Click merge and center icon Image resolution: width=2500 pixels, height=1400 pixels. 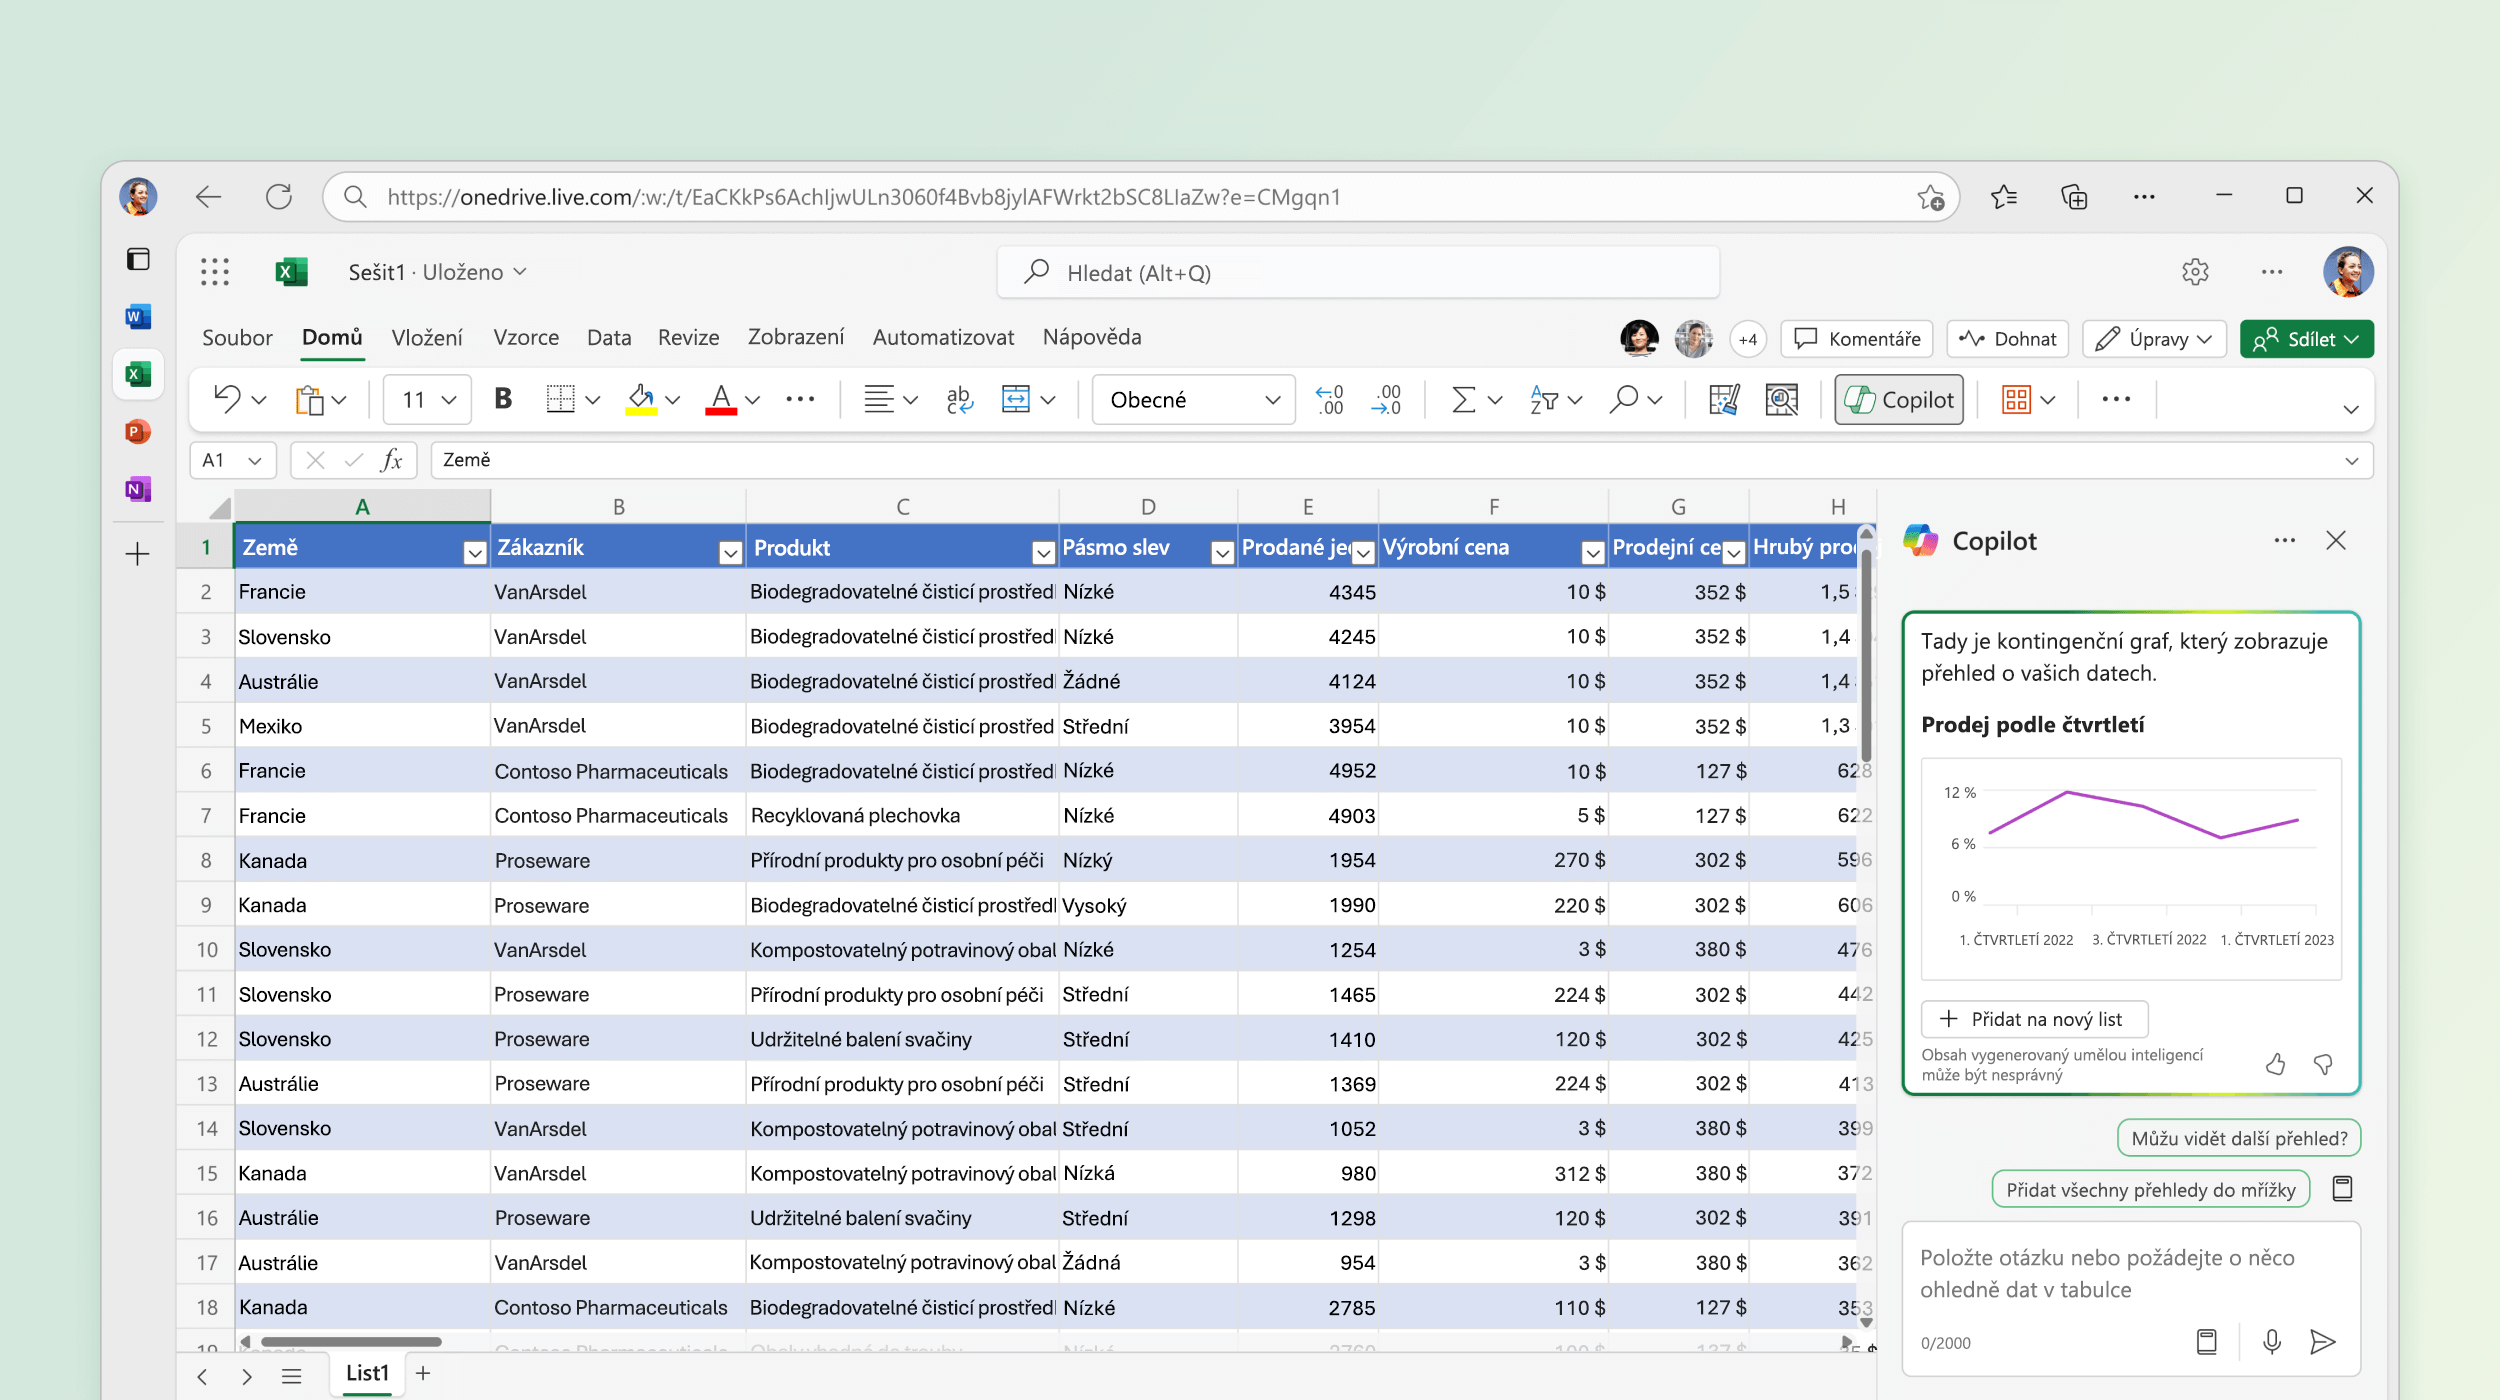(1016, 400)
